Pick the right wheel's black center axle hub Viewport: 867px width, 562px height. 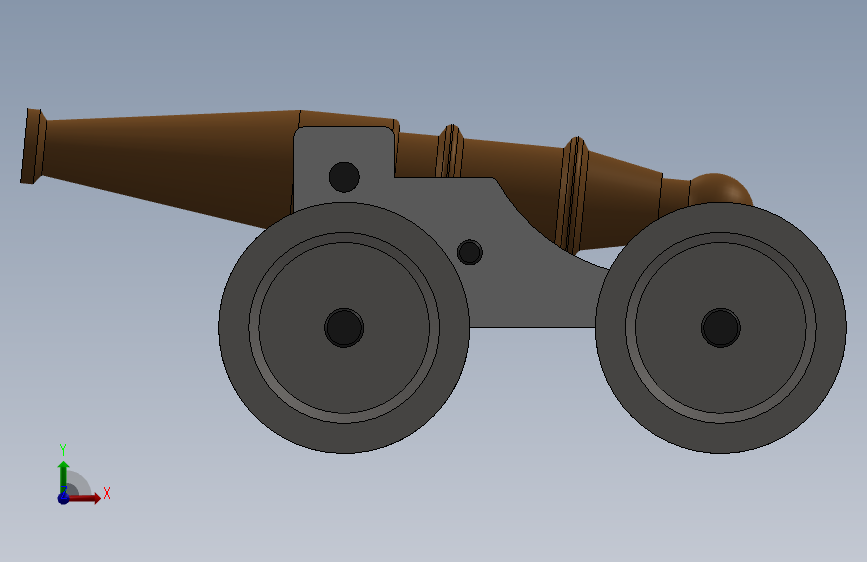coord(720,327)
